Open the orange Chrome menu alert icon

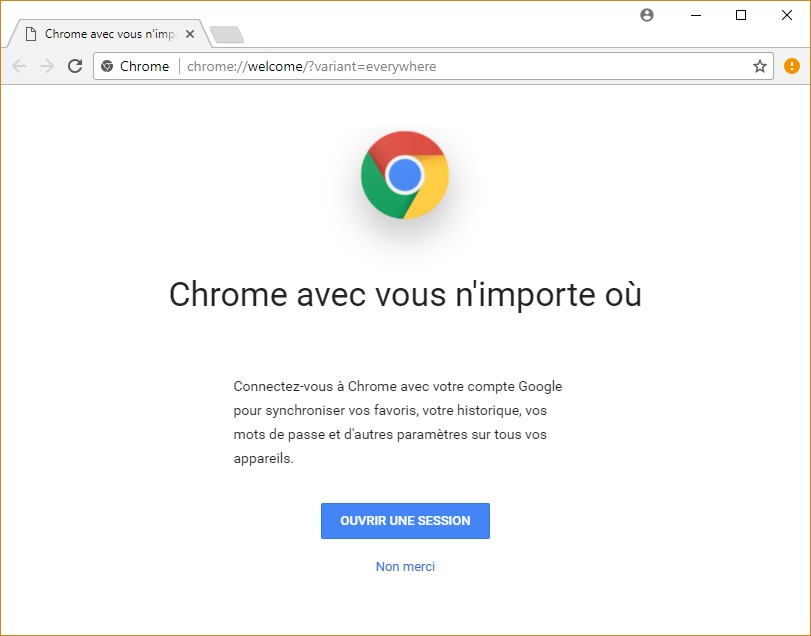click(x=792, y=66)
